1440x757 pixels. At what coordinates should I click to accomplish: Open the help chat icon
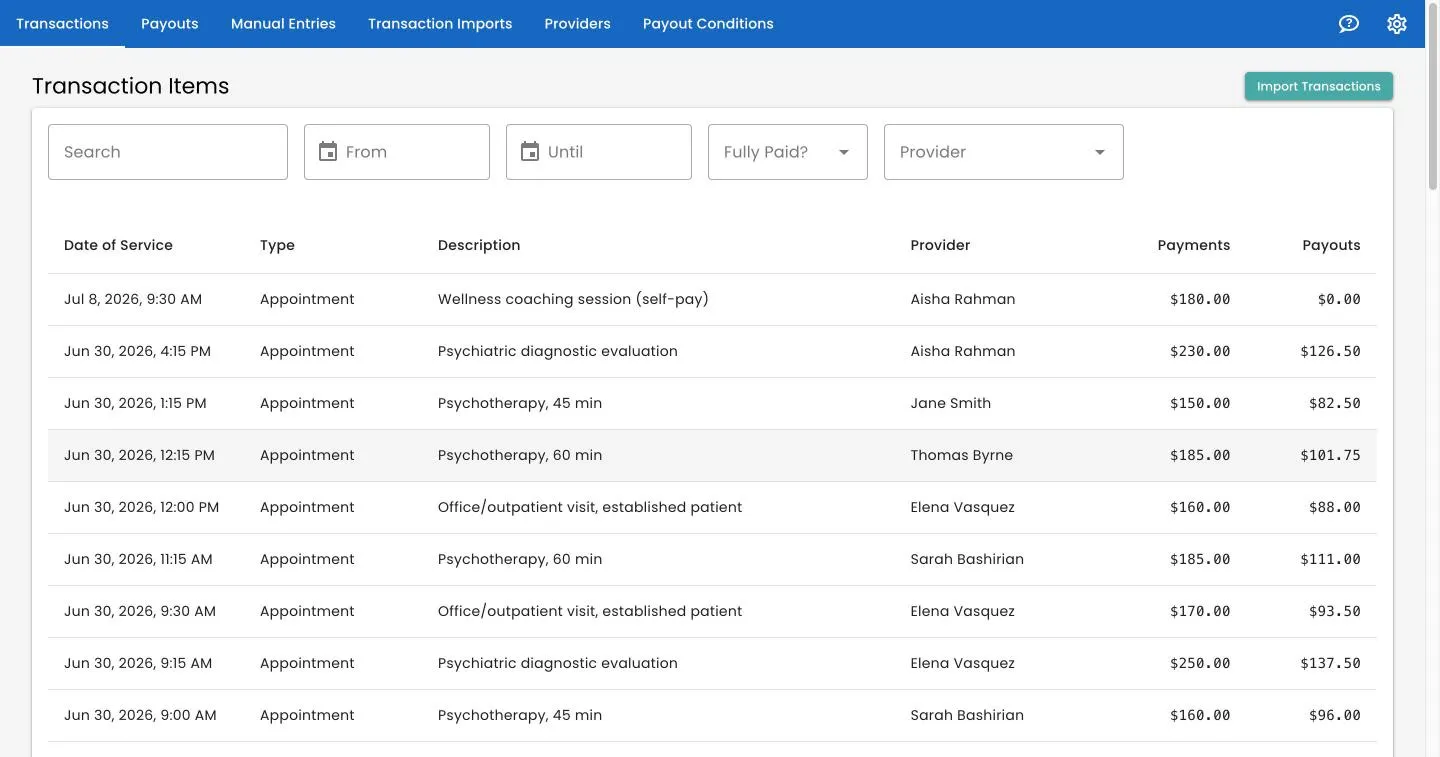point(1349,24)
